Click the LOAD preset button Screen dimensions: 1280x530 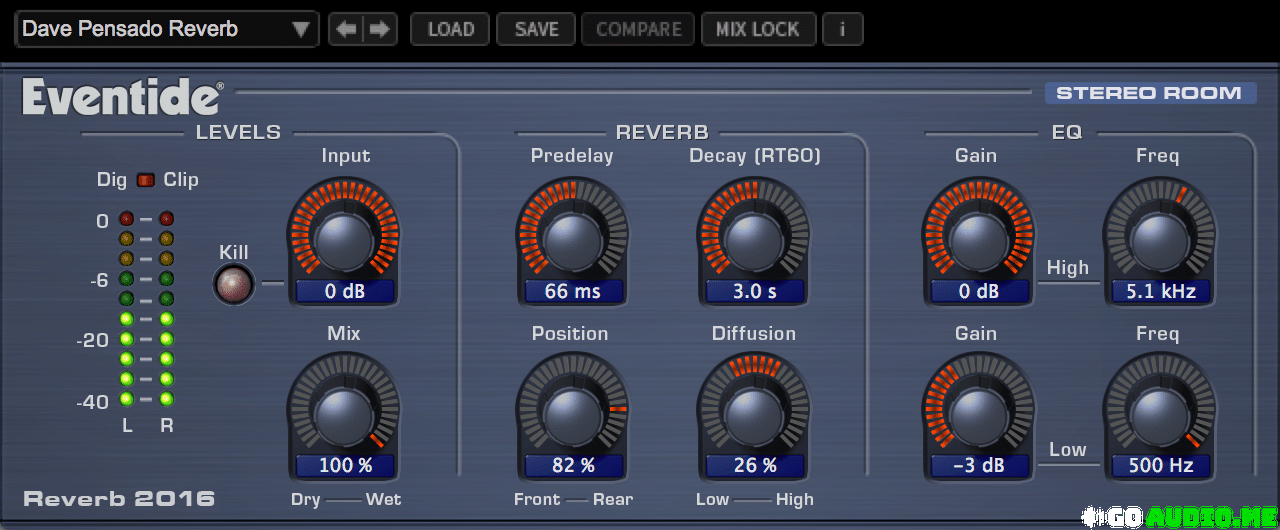[450, 30]
